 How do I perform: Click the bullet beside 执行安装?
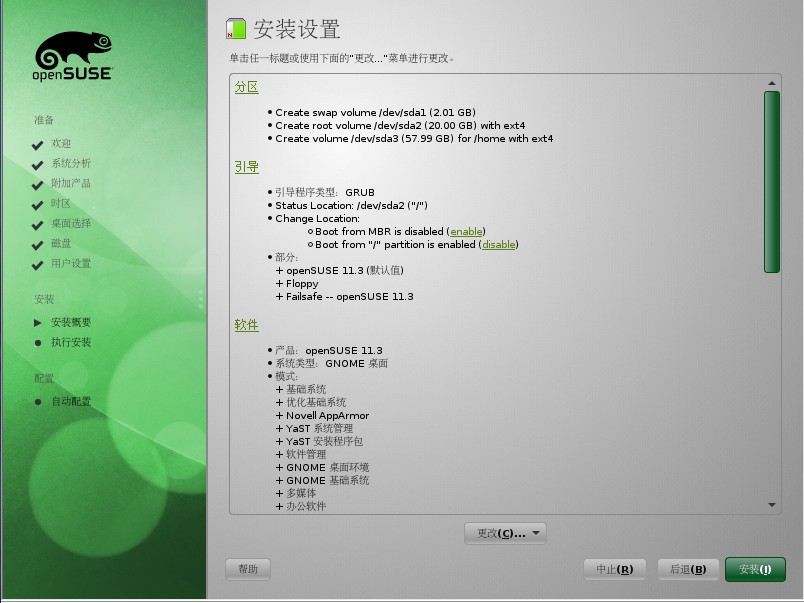pos(37,343)
